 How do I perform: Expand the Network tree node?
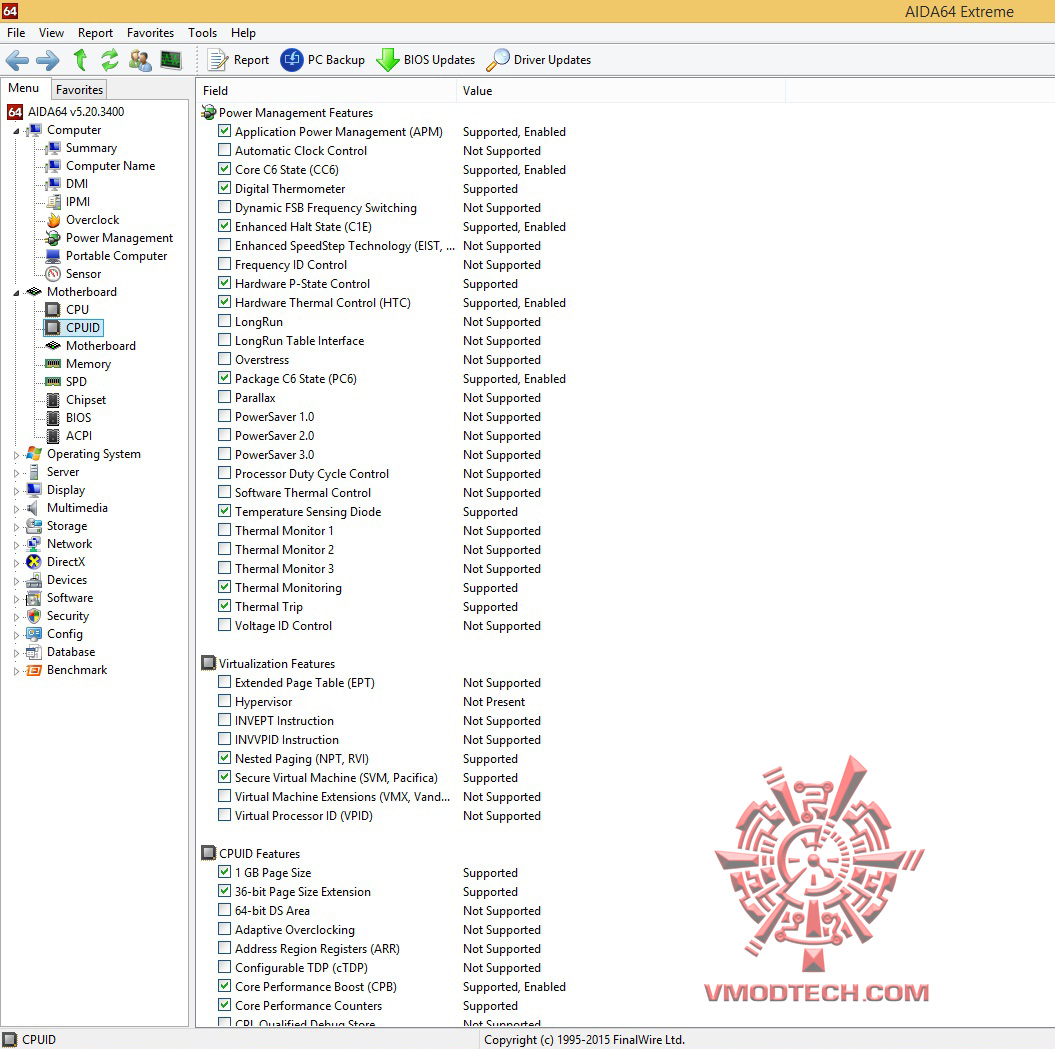click(17, 545)
